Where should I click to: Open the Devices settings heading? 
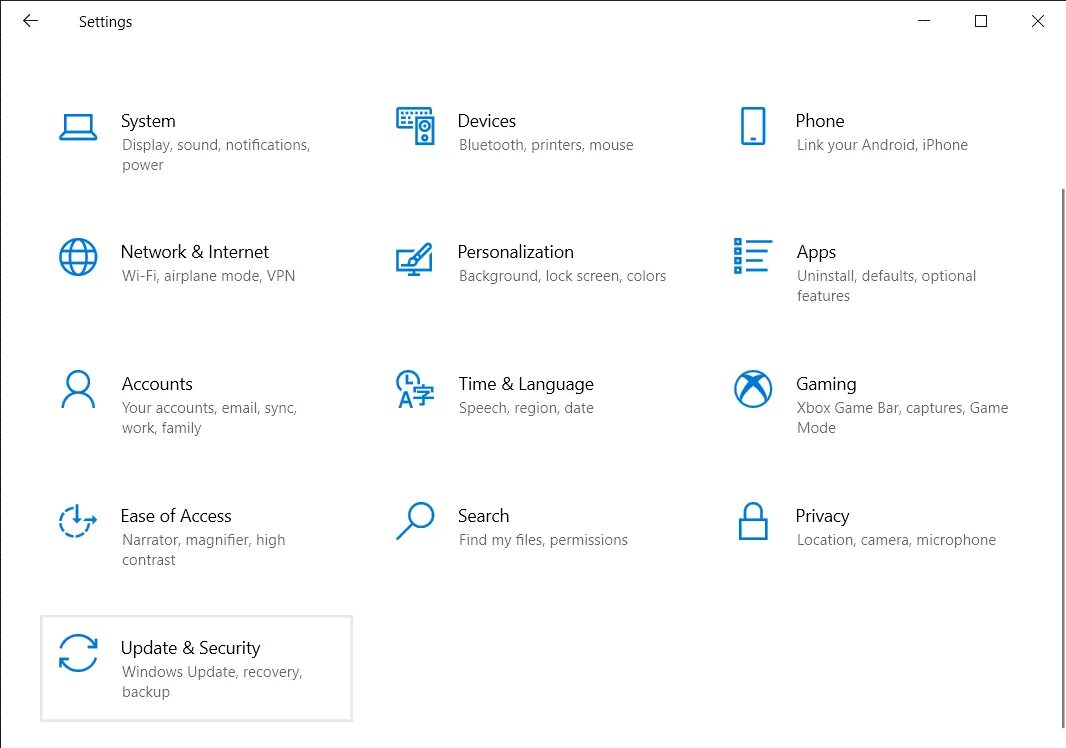(487, 121)
